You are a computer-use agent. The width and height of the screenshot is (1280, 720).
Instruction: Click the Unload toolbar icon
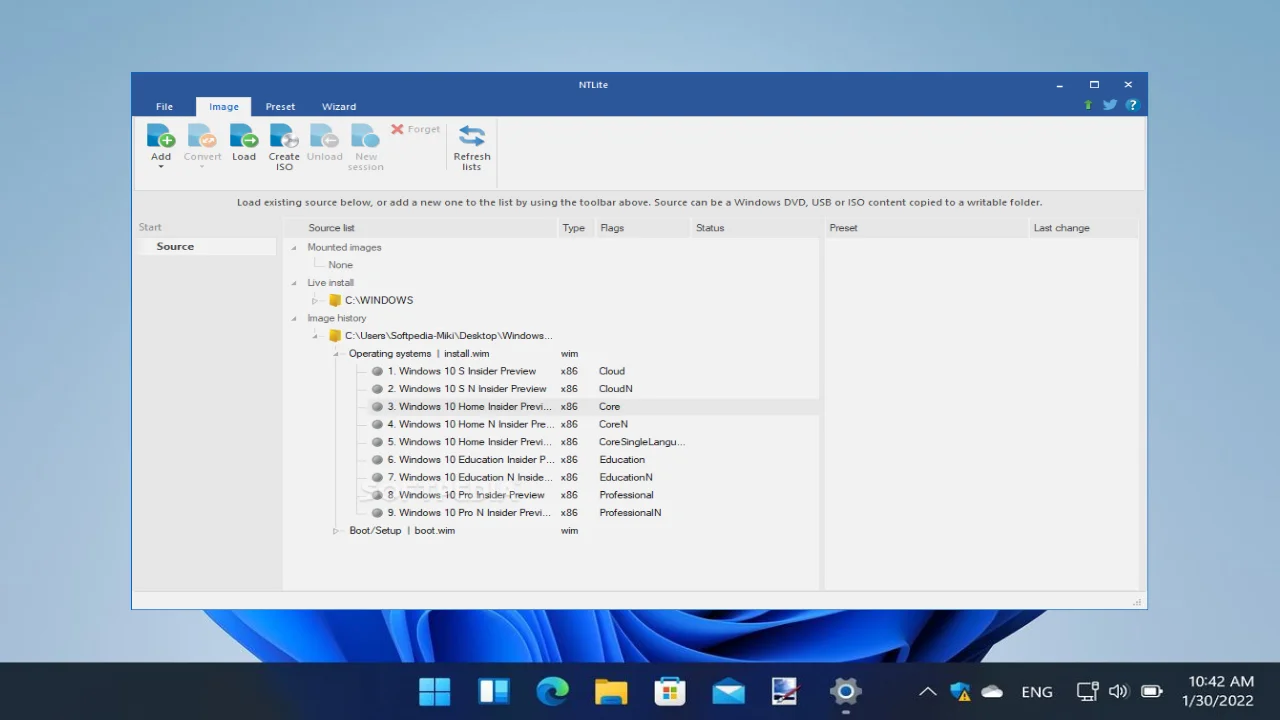pos(325,136)
